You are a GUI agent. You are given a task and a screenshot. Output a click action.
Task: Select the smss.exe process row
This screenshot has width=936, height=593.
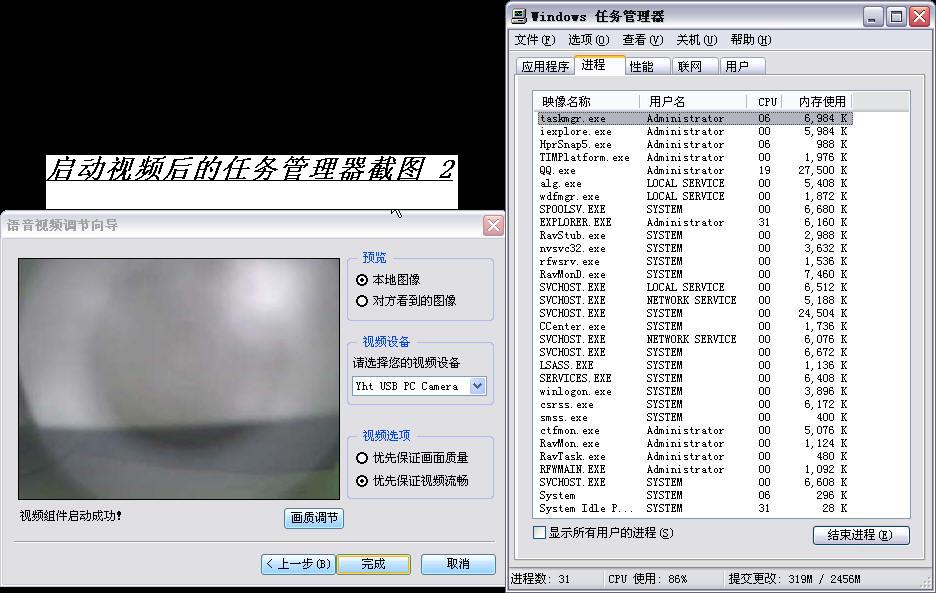(x=694, y=417)
